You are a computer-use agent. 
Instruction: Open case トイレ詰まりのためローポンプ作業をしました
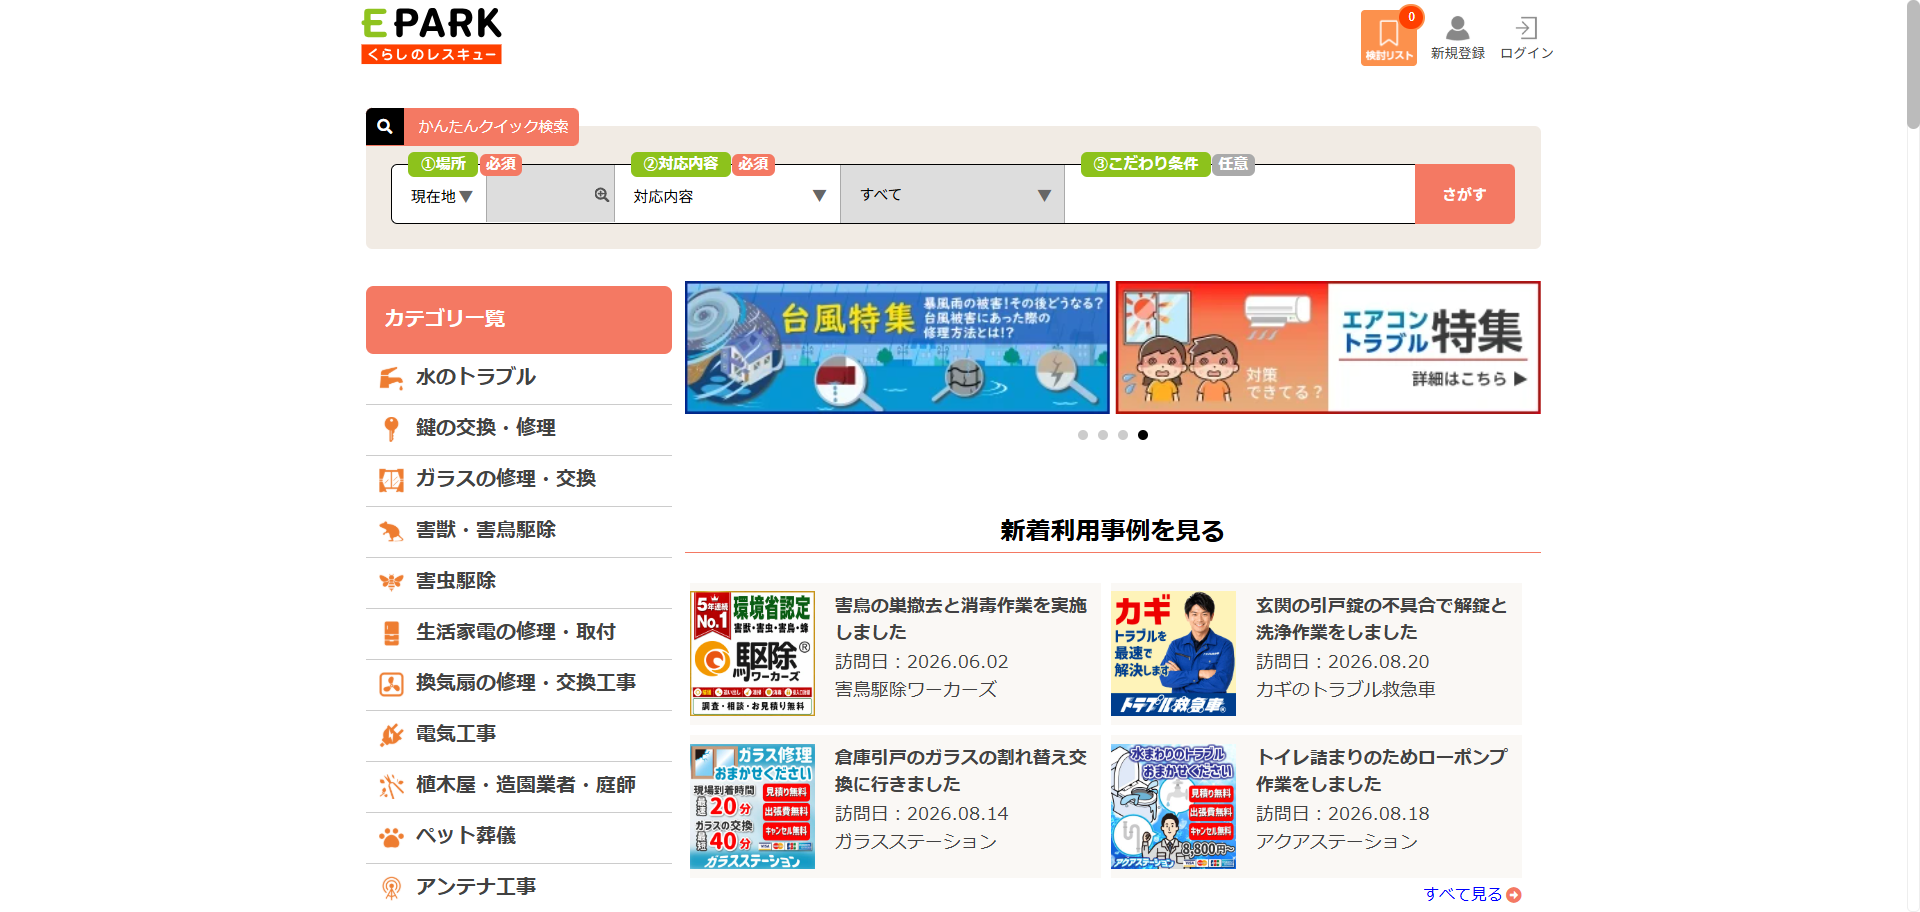[1316, 805]
